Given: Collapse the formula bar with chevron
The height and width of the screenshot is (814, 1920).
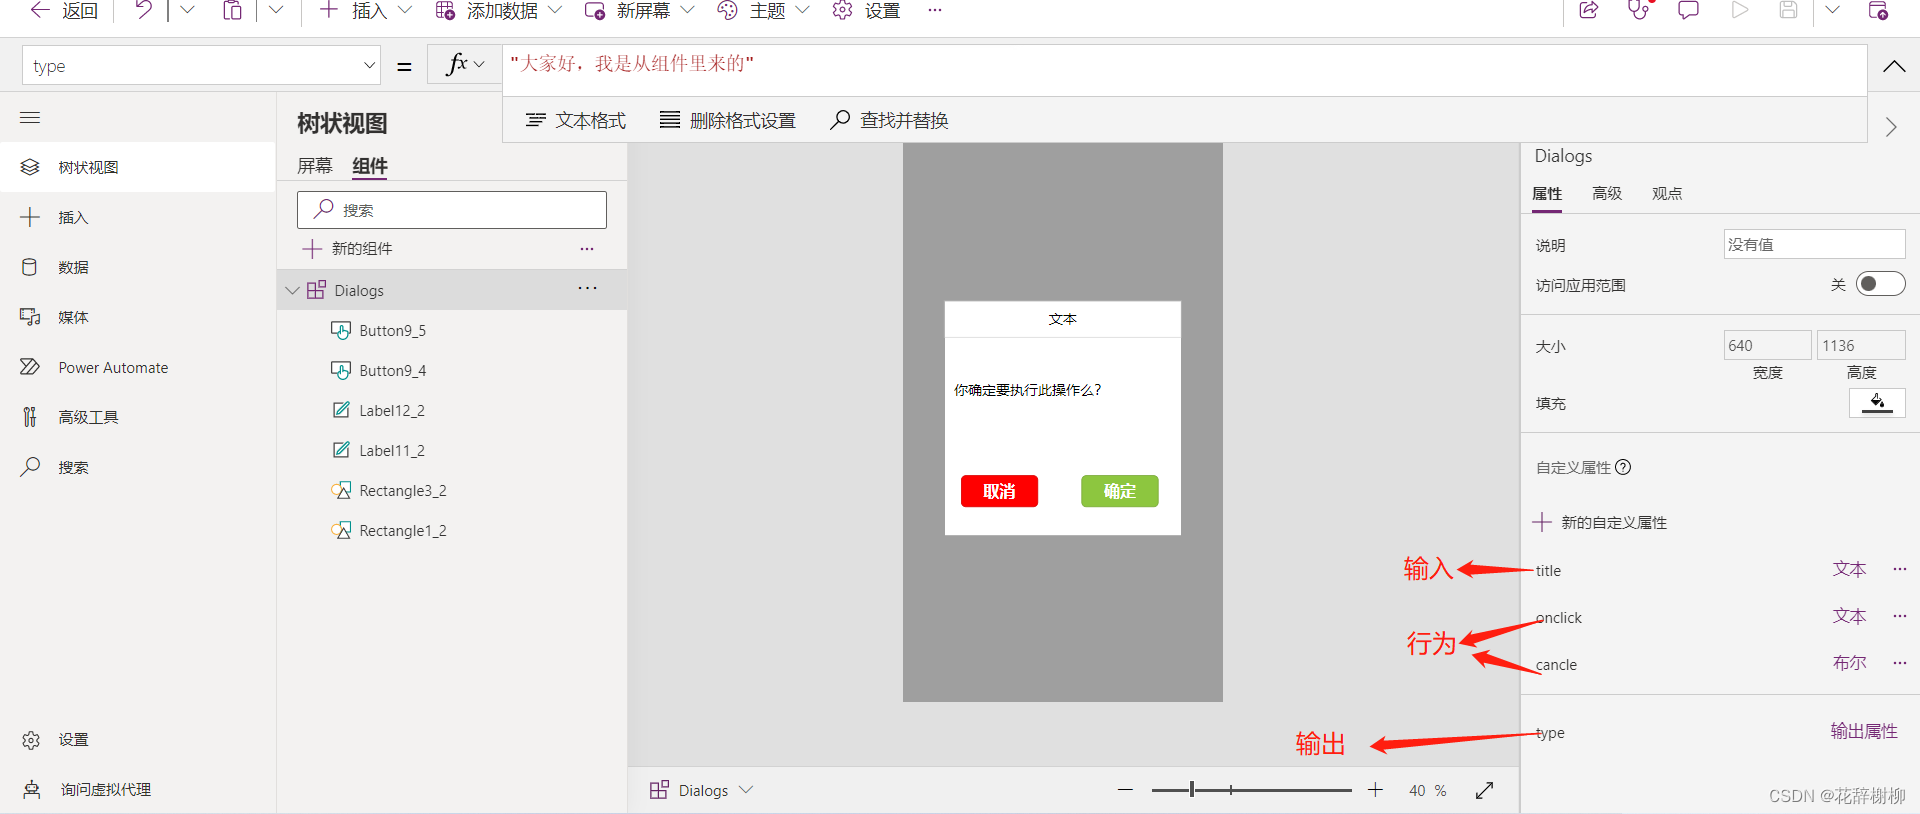Looking at the screenshot, I should click(1894, 66).
